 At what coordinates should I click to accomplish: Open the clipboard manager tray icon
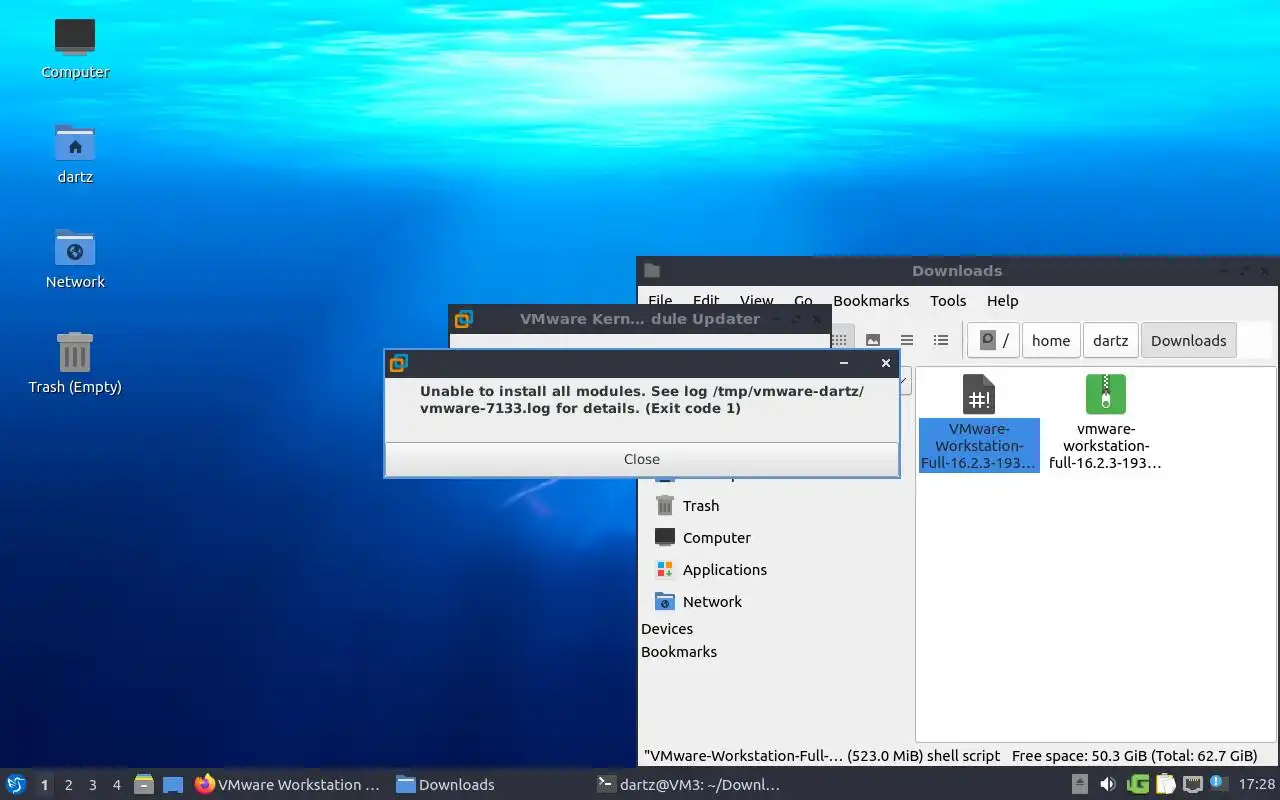click(1165, 785)
